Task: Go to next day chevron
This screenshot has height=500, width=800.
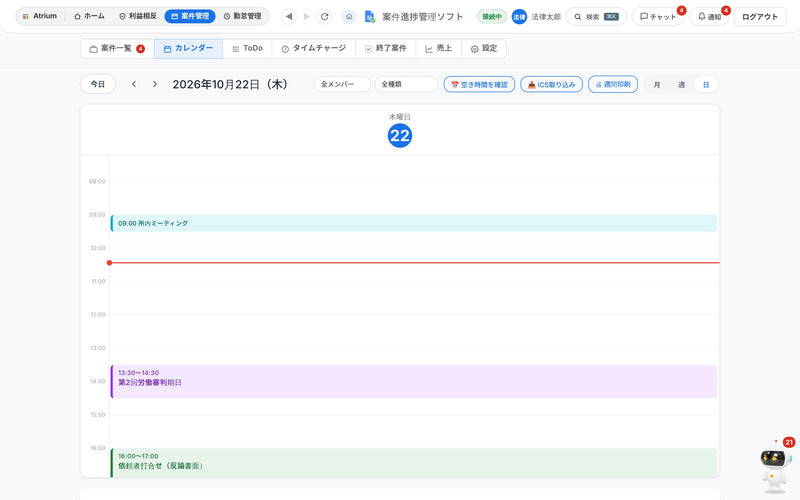Action: point(155,84)
